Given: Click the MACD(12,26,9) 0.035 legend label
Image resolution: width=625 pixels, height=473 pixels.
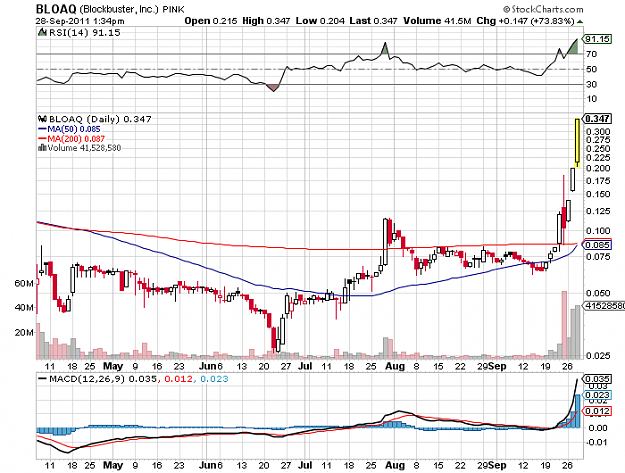Looking at the screenshot, I should (x=103, y=379).
